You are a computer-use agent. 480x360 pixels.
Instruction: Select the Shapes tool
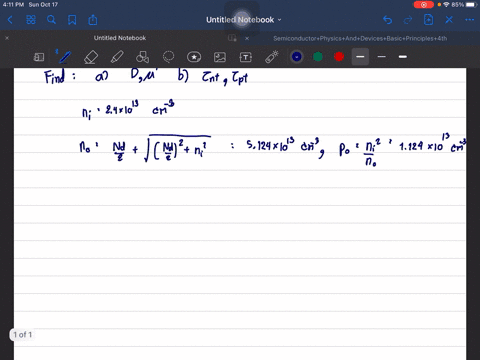pyautogui.click(x=142, y=57)
